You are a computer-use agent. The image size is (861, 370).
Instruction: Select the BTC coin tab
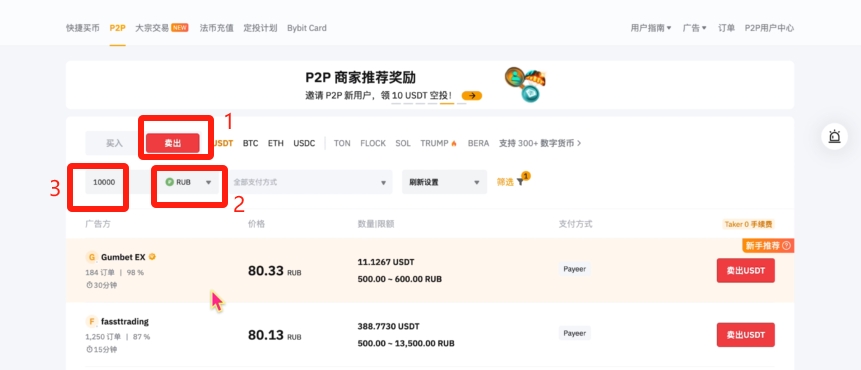250,143
